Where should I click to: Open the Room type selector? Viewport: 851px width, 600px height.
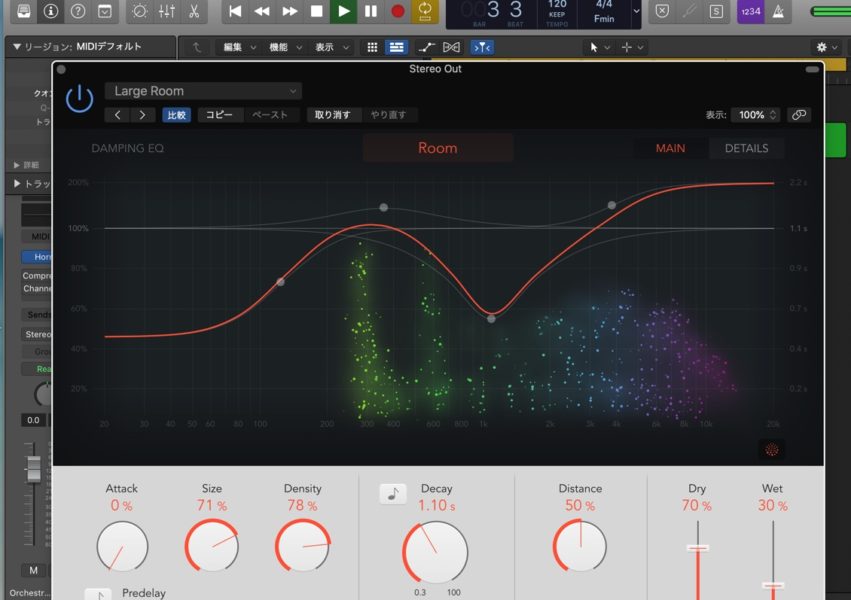pyautogui.click(x=437, y=148)
